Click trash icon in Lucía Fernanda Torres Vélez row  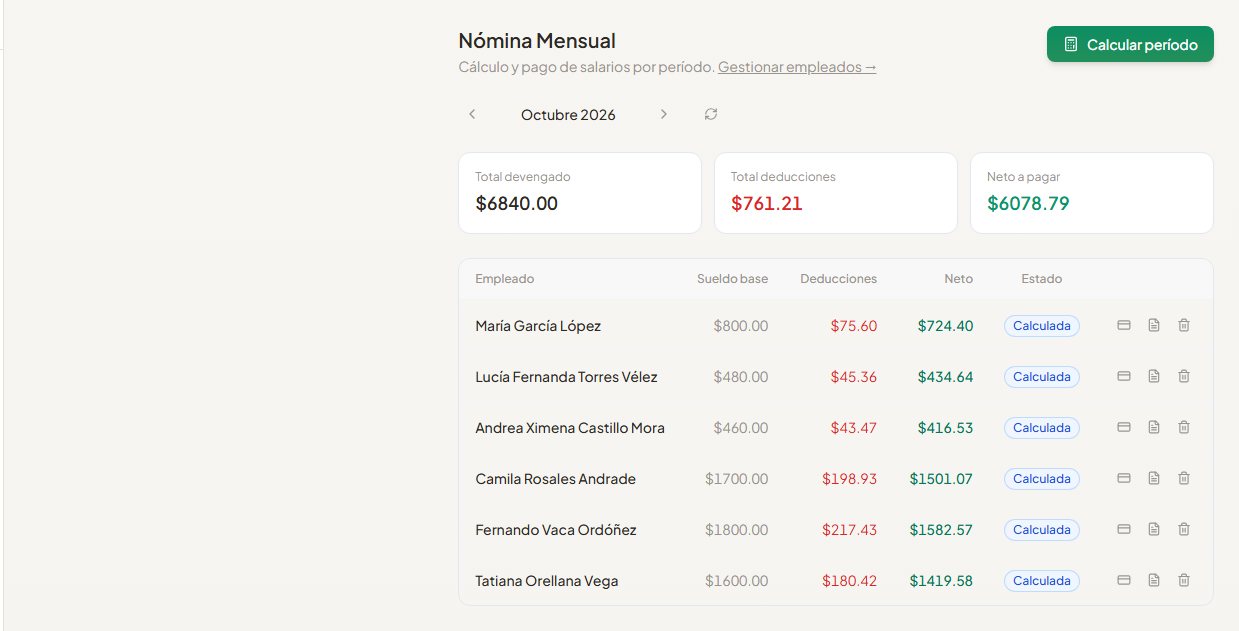(x=1184, y=376)
